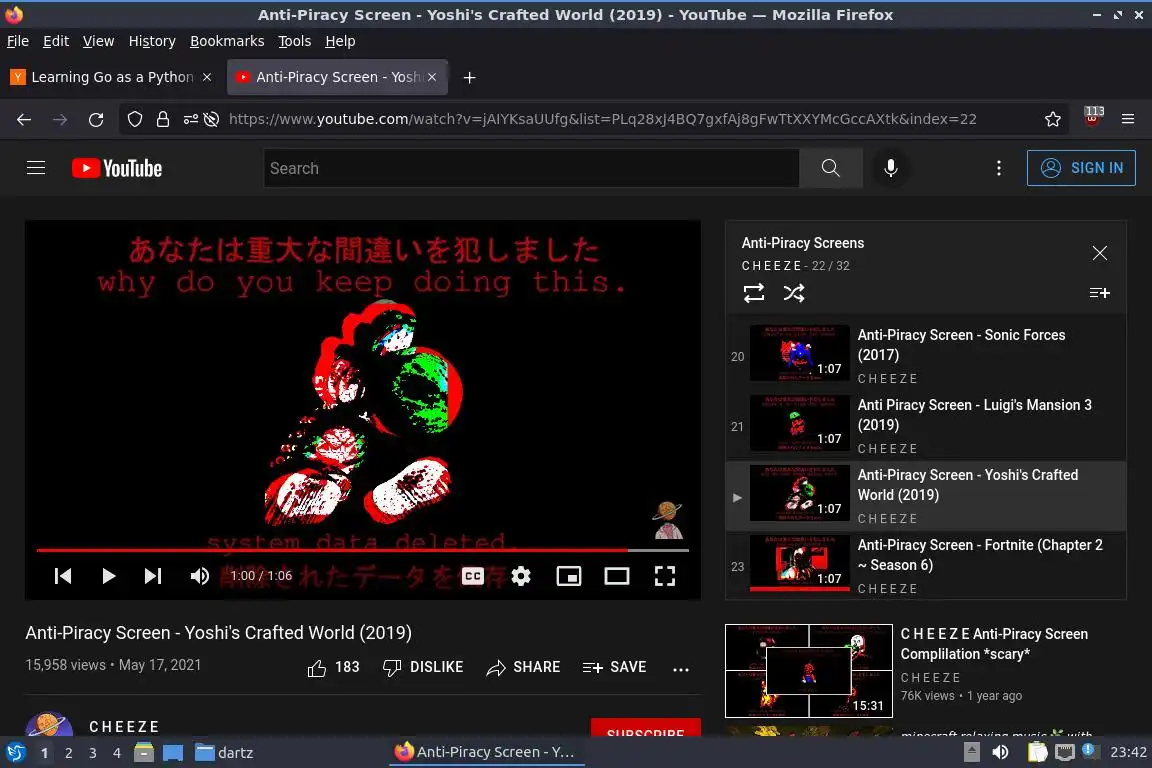Open the player settings gear
1152x768 pixels.
coord(521,576)
